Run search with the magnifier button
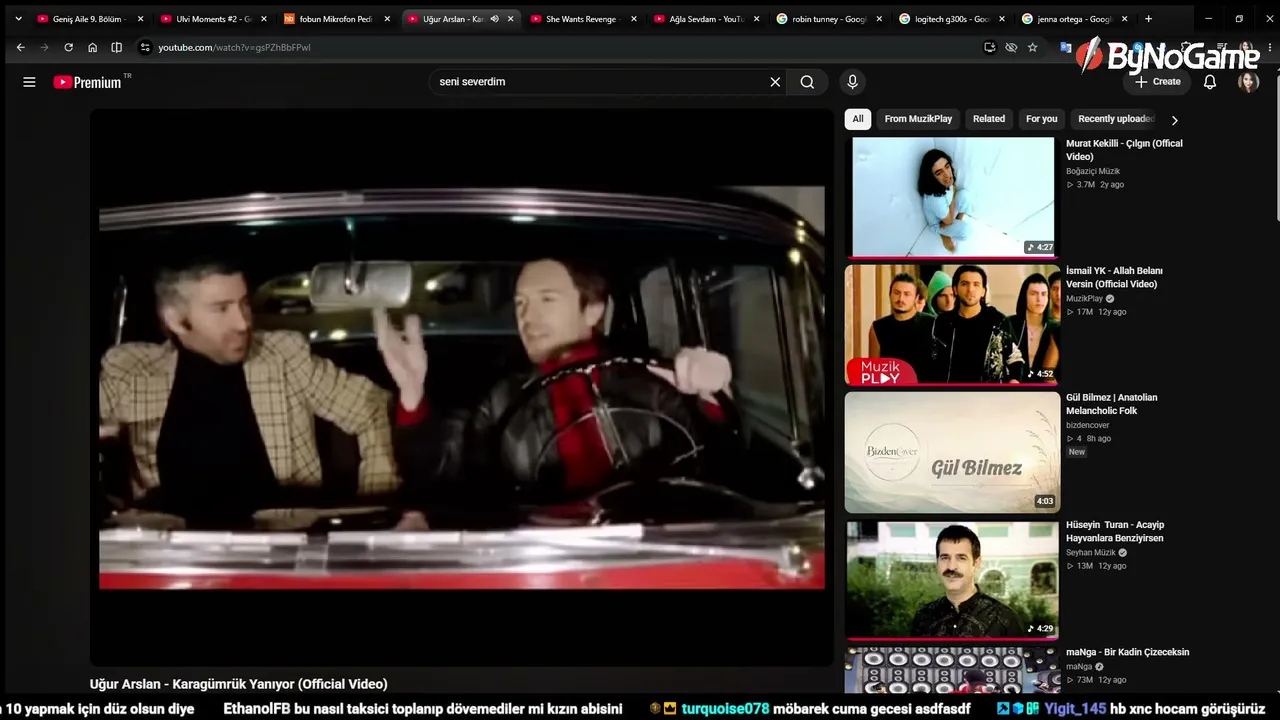 (807, 82)
